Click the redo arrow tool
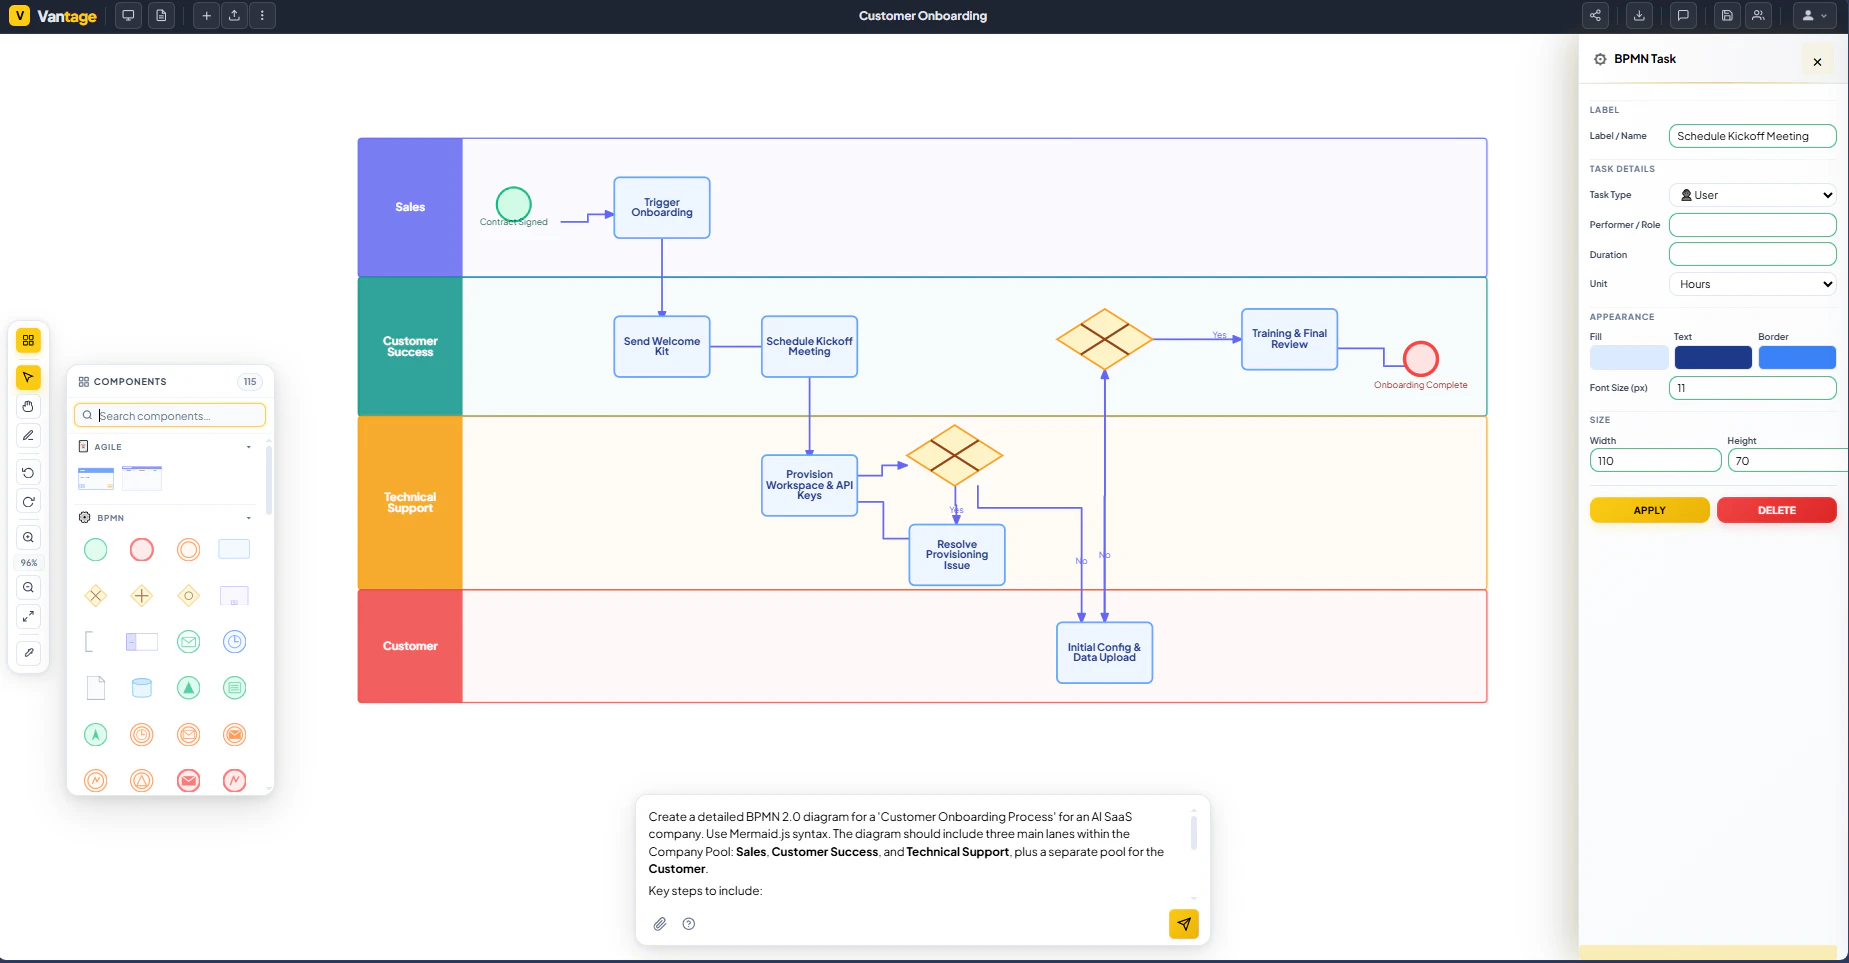Viewport: 1849px width, 963px height. coord(28,502)
